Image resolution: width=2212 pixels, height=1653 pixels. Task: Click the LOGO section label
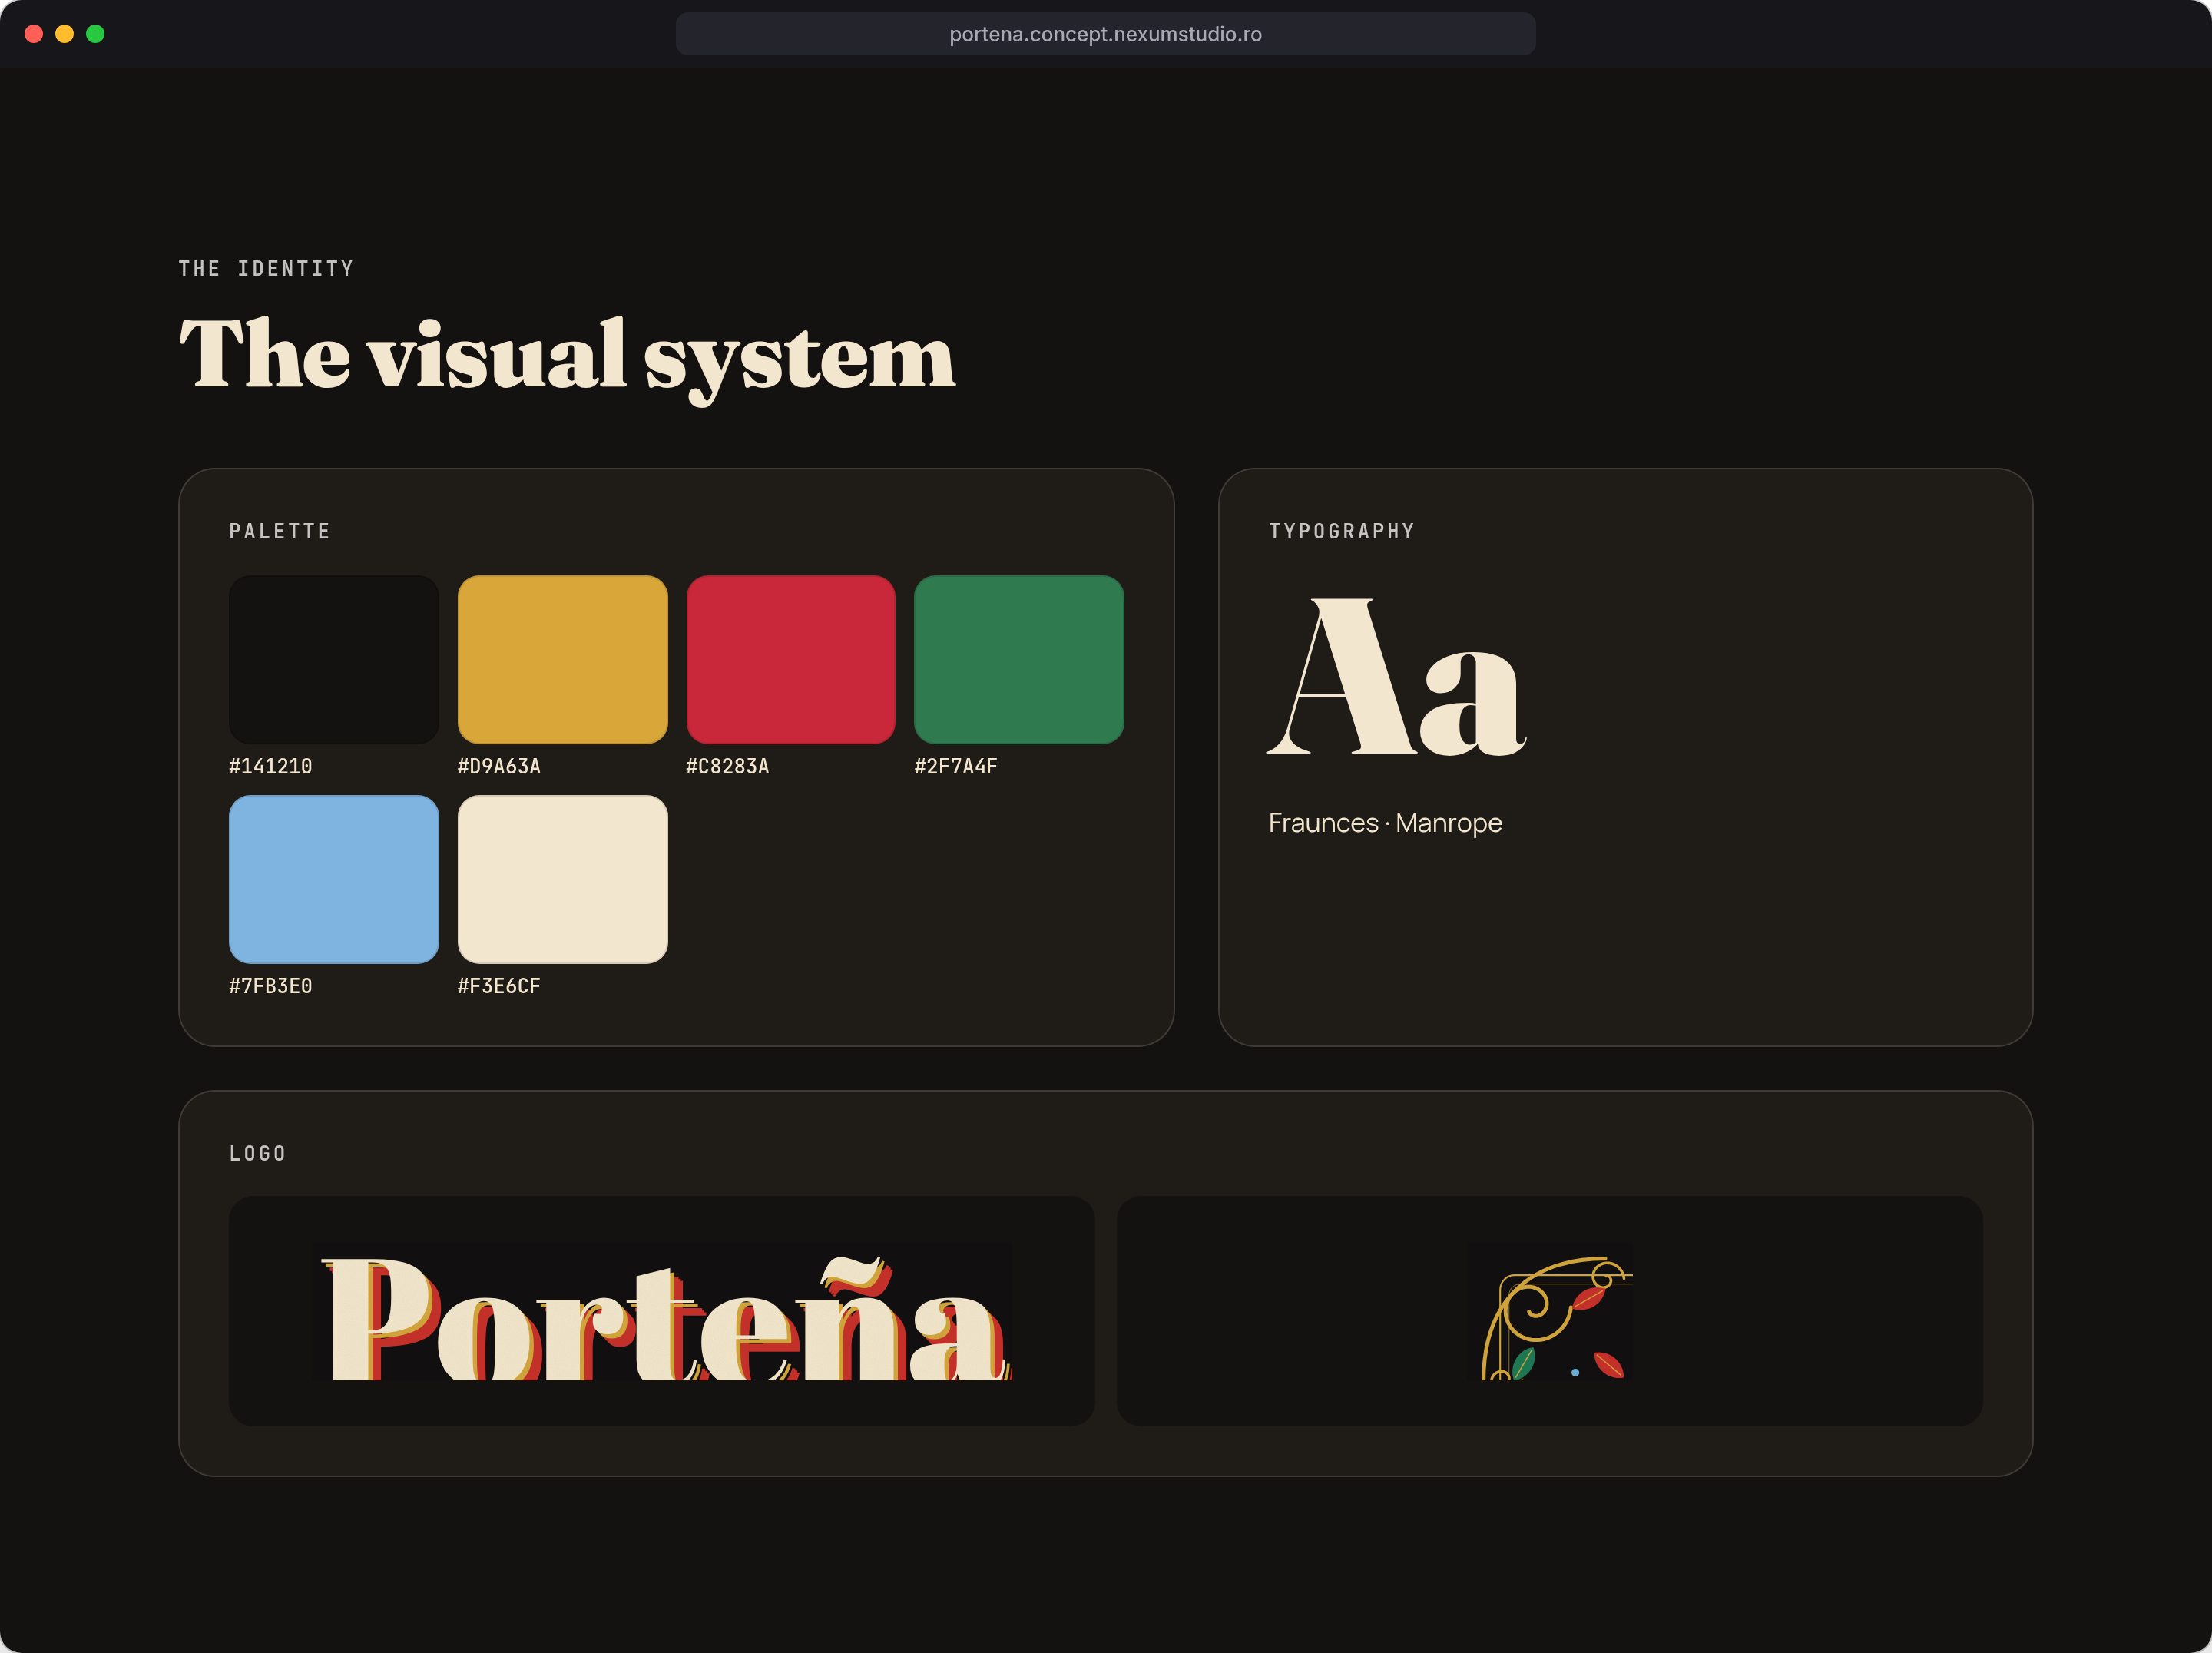coord(258,1153)
